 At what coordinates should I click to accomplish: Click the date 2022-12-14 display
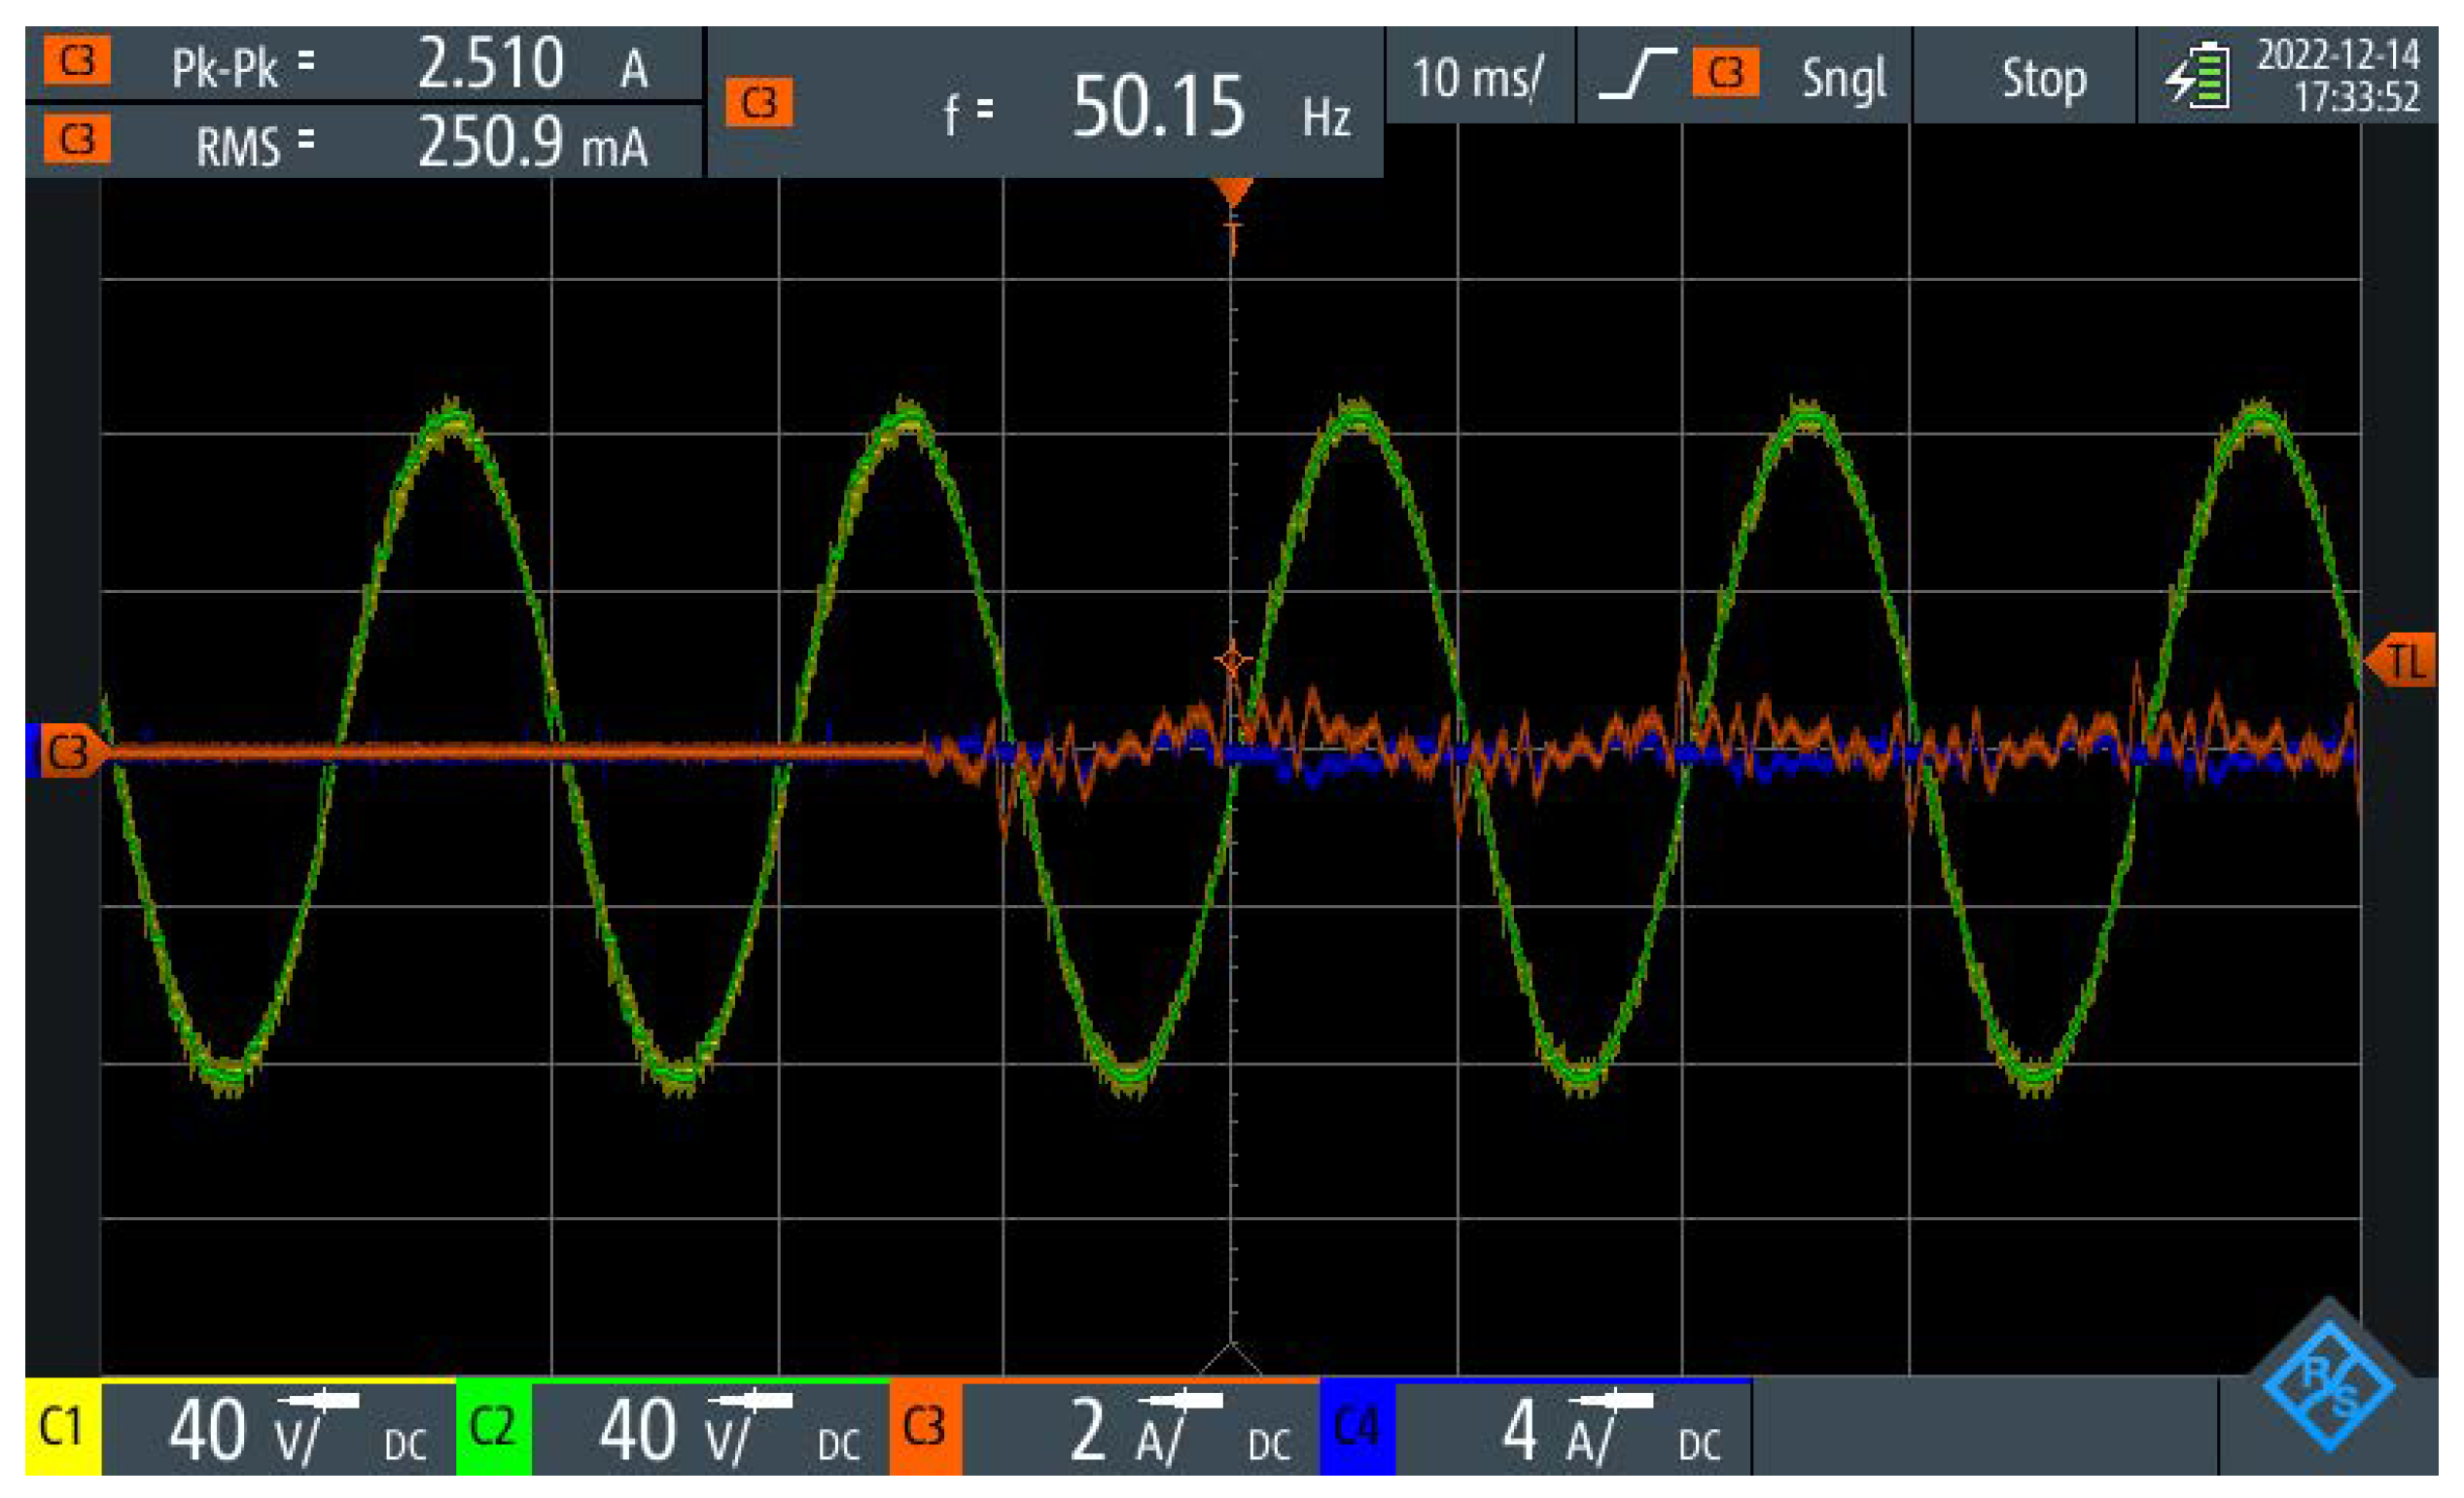pos(2338,54)
